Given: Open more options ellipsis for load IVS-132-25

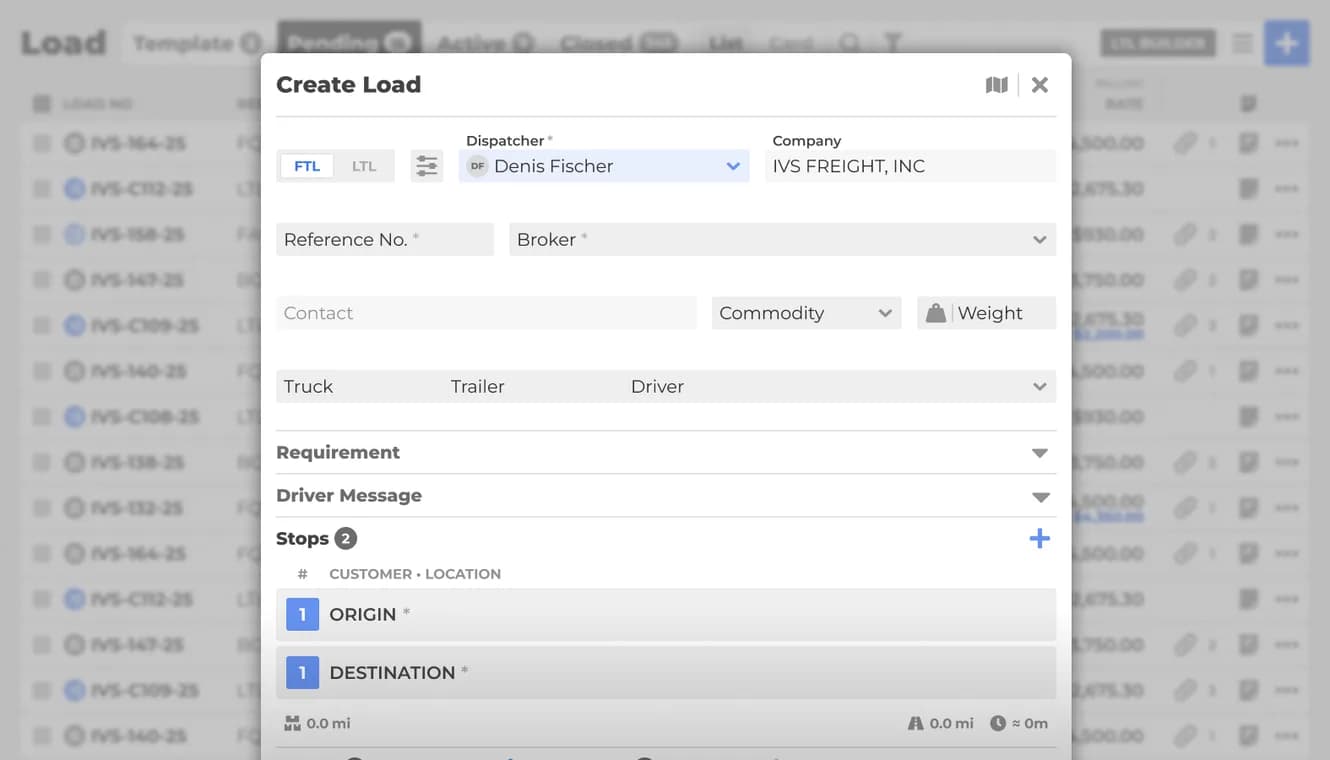Looking at the screenshot, I should 1287,508.
